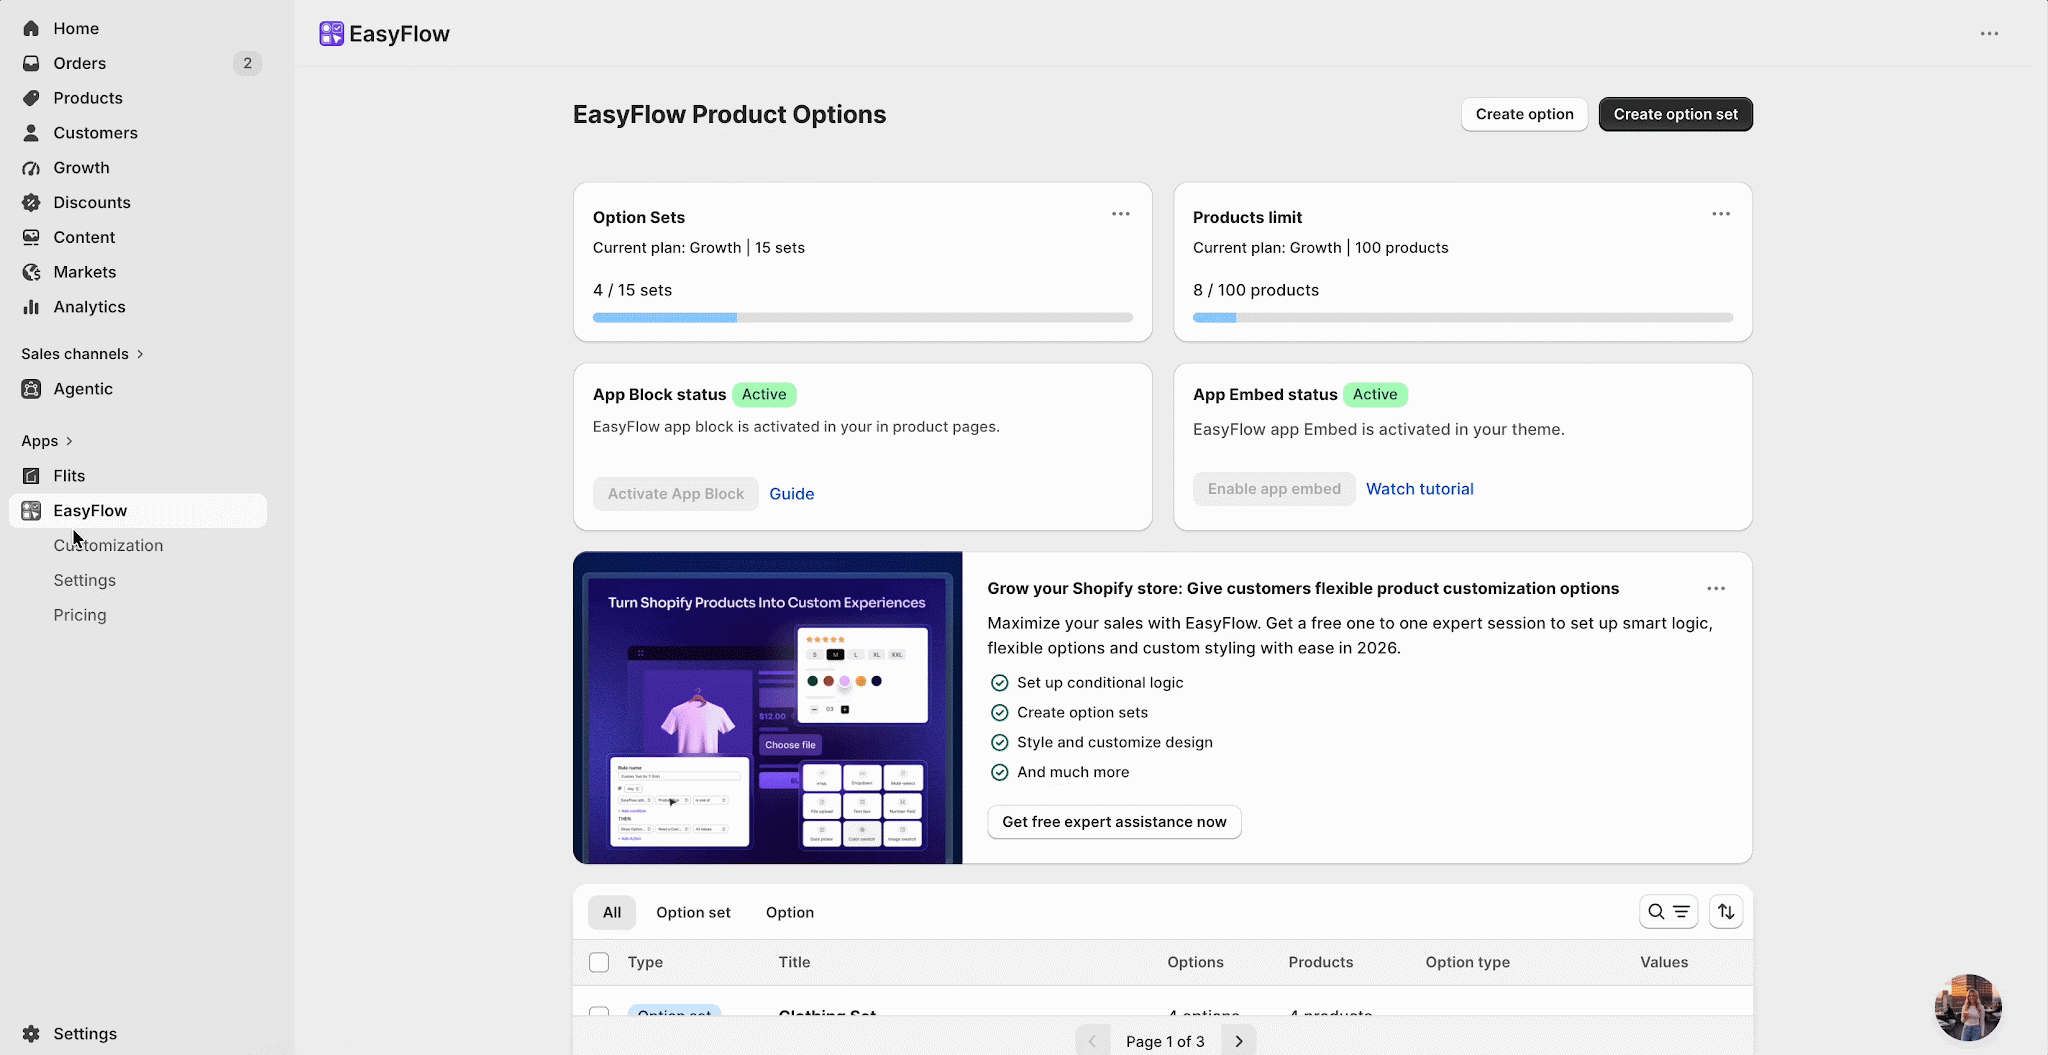Tick the select-all checkbox in table header
The width and height of the screenshot is (2048, 1055).
(x=599, y=962)
